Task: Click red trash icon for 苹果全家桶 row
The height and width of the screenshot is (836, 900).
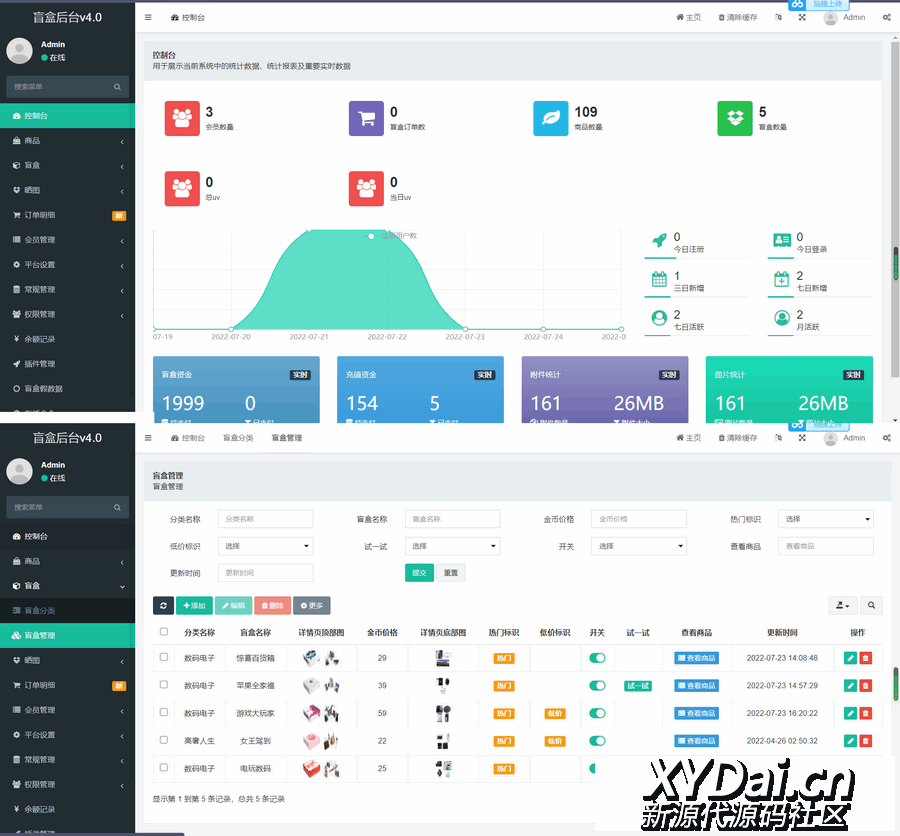Action: point(866,686)
